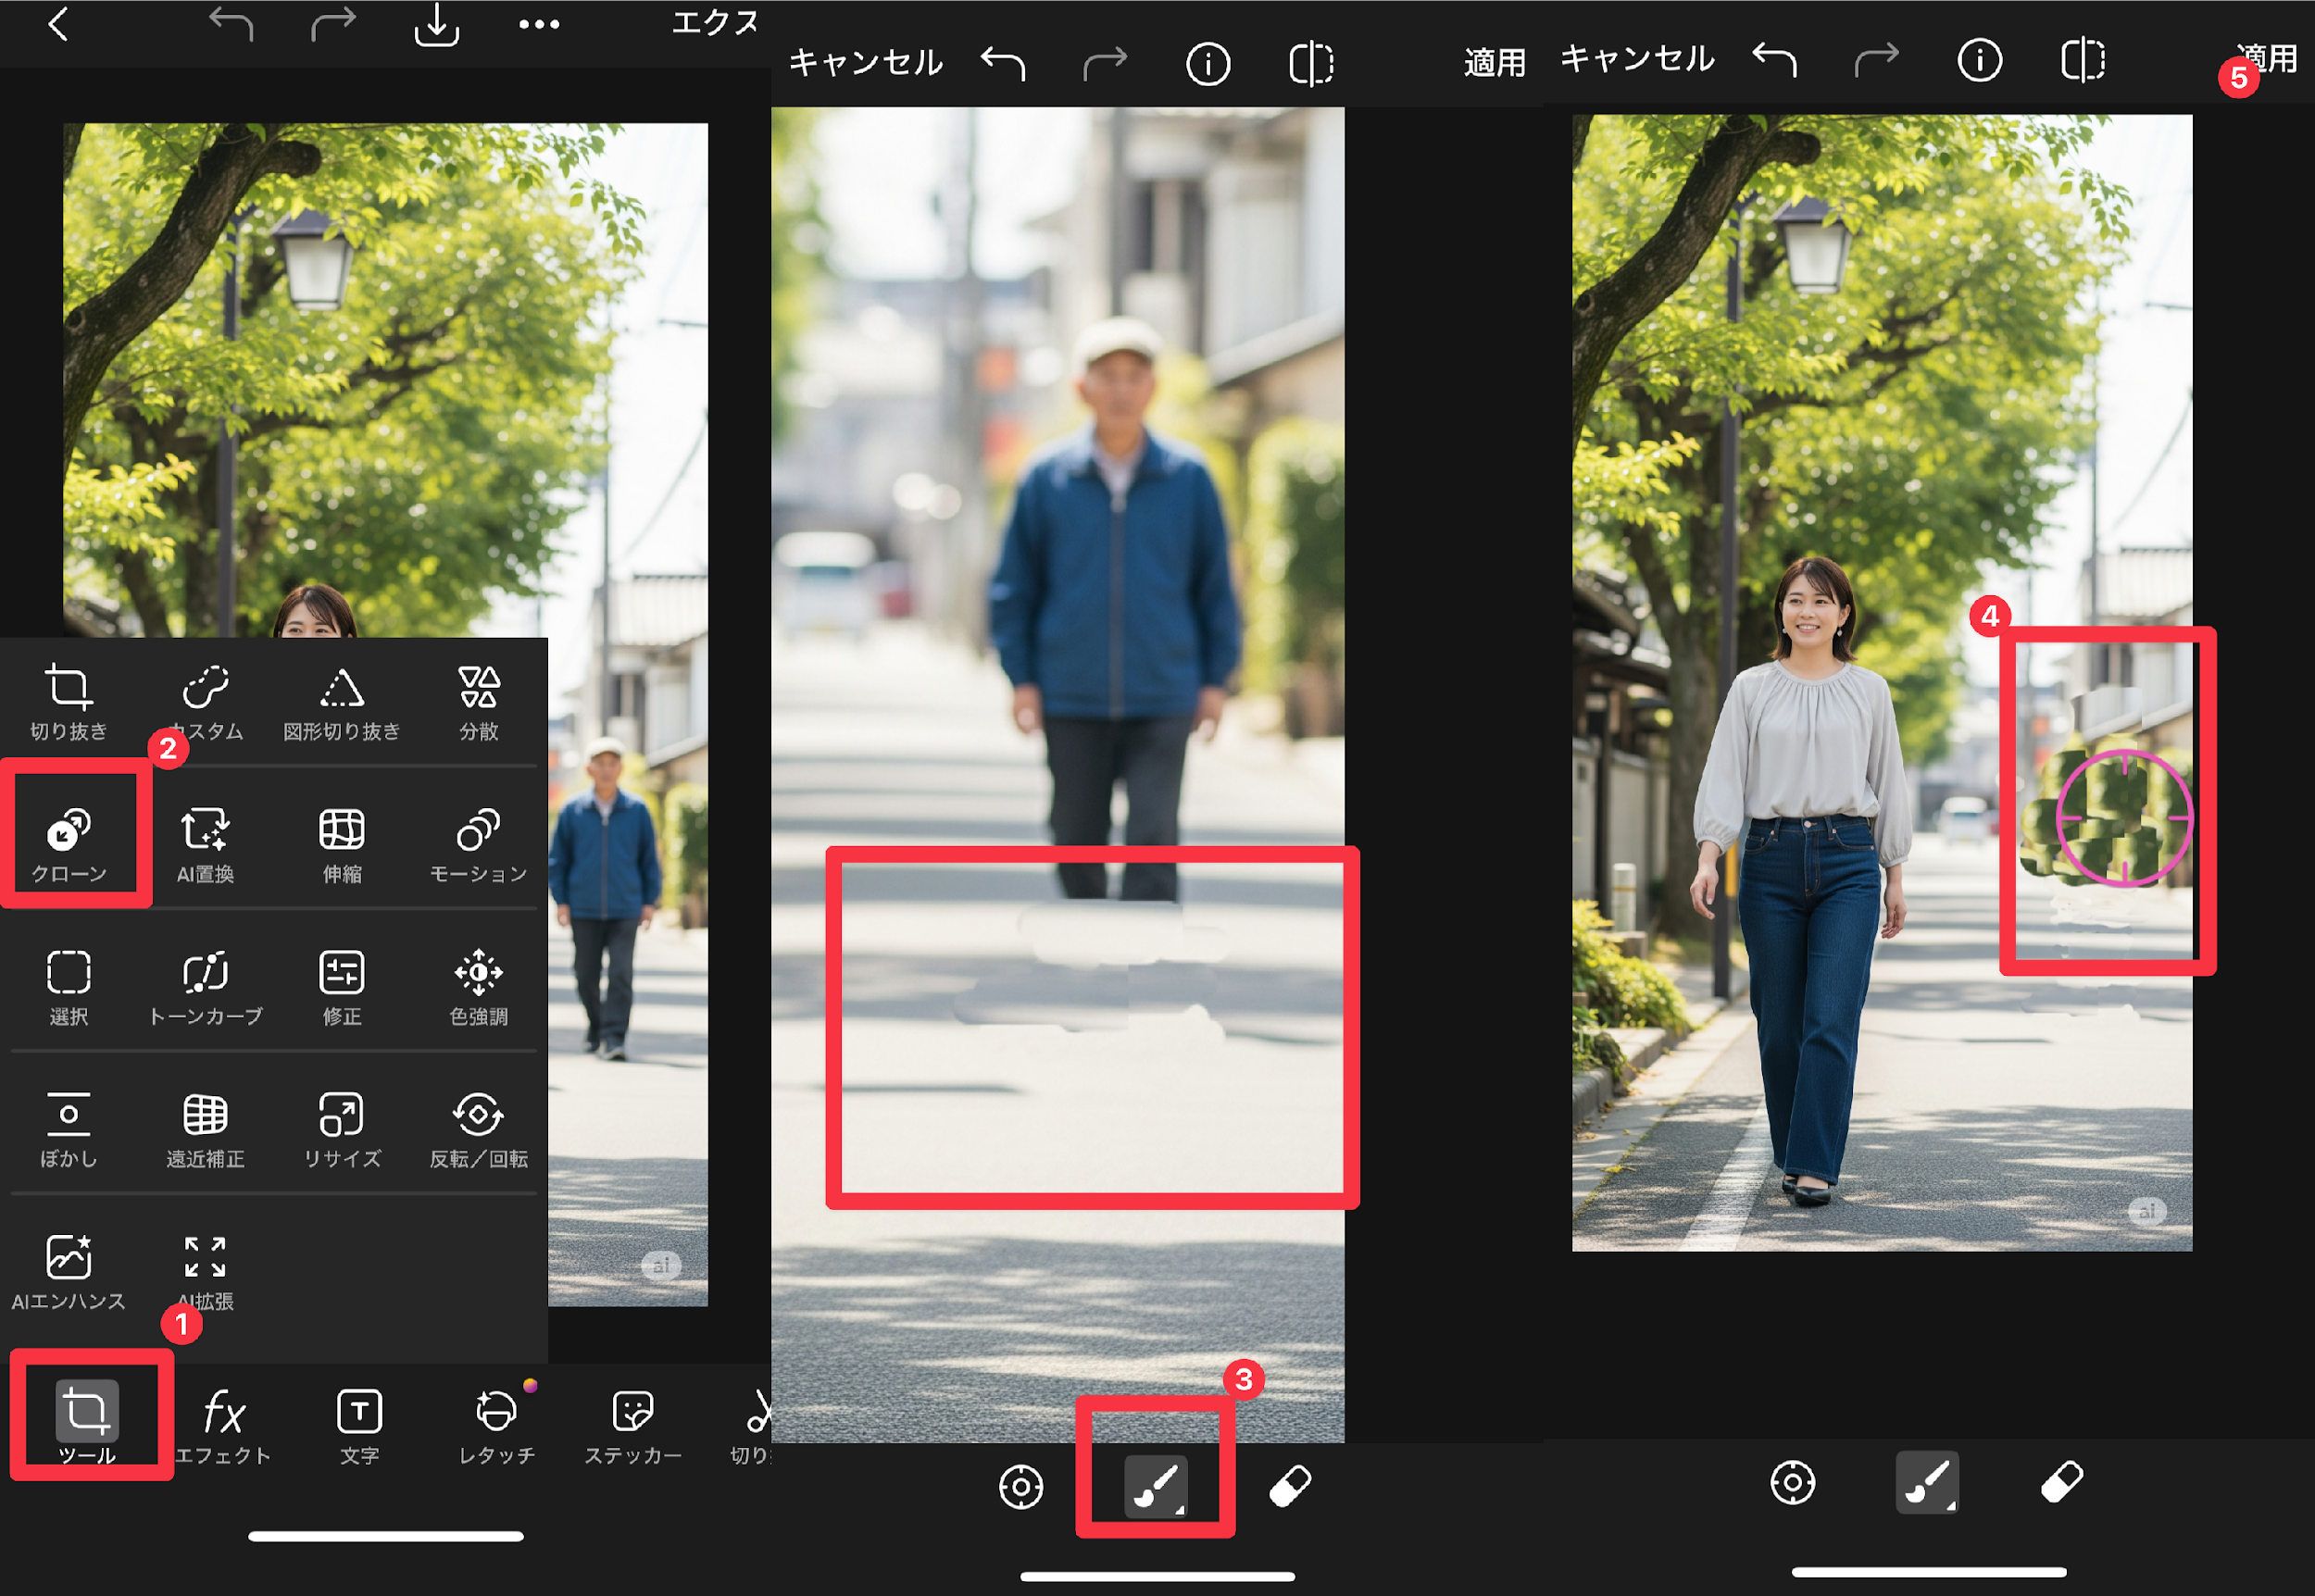Select the 図形切り抜き shape crop tool
Image resolution: width=2315 pixels, height=1596 pixels.
coord(342,703)
